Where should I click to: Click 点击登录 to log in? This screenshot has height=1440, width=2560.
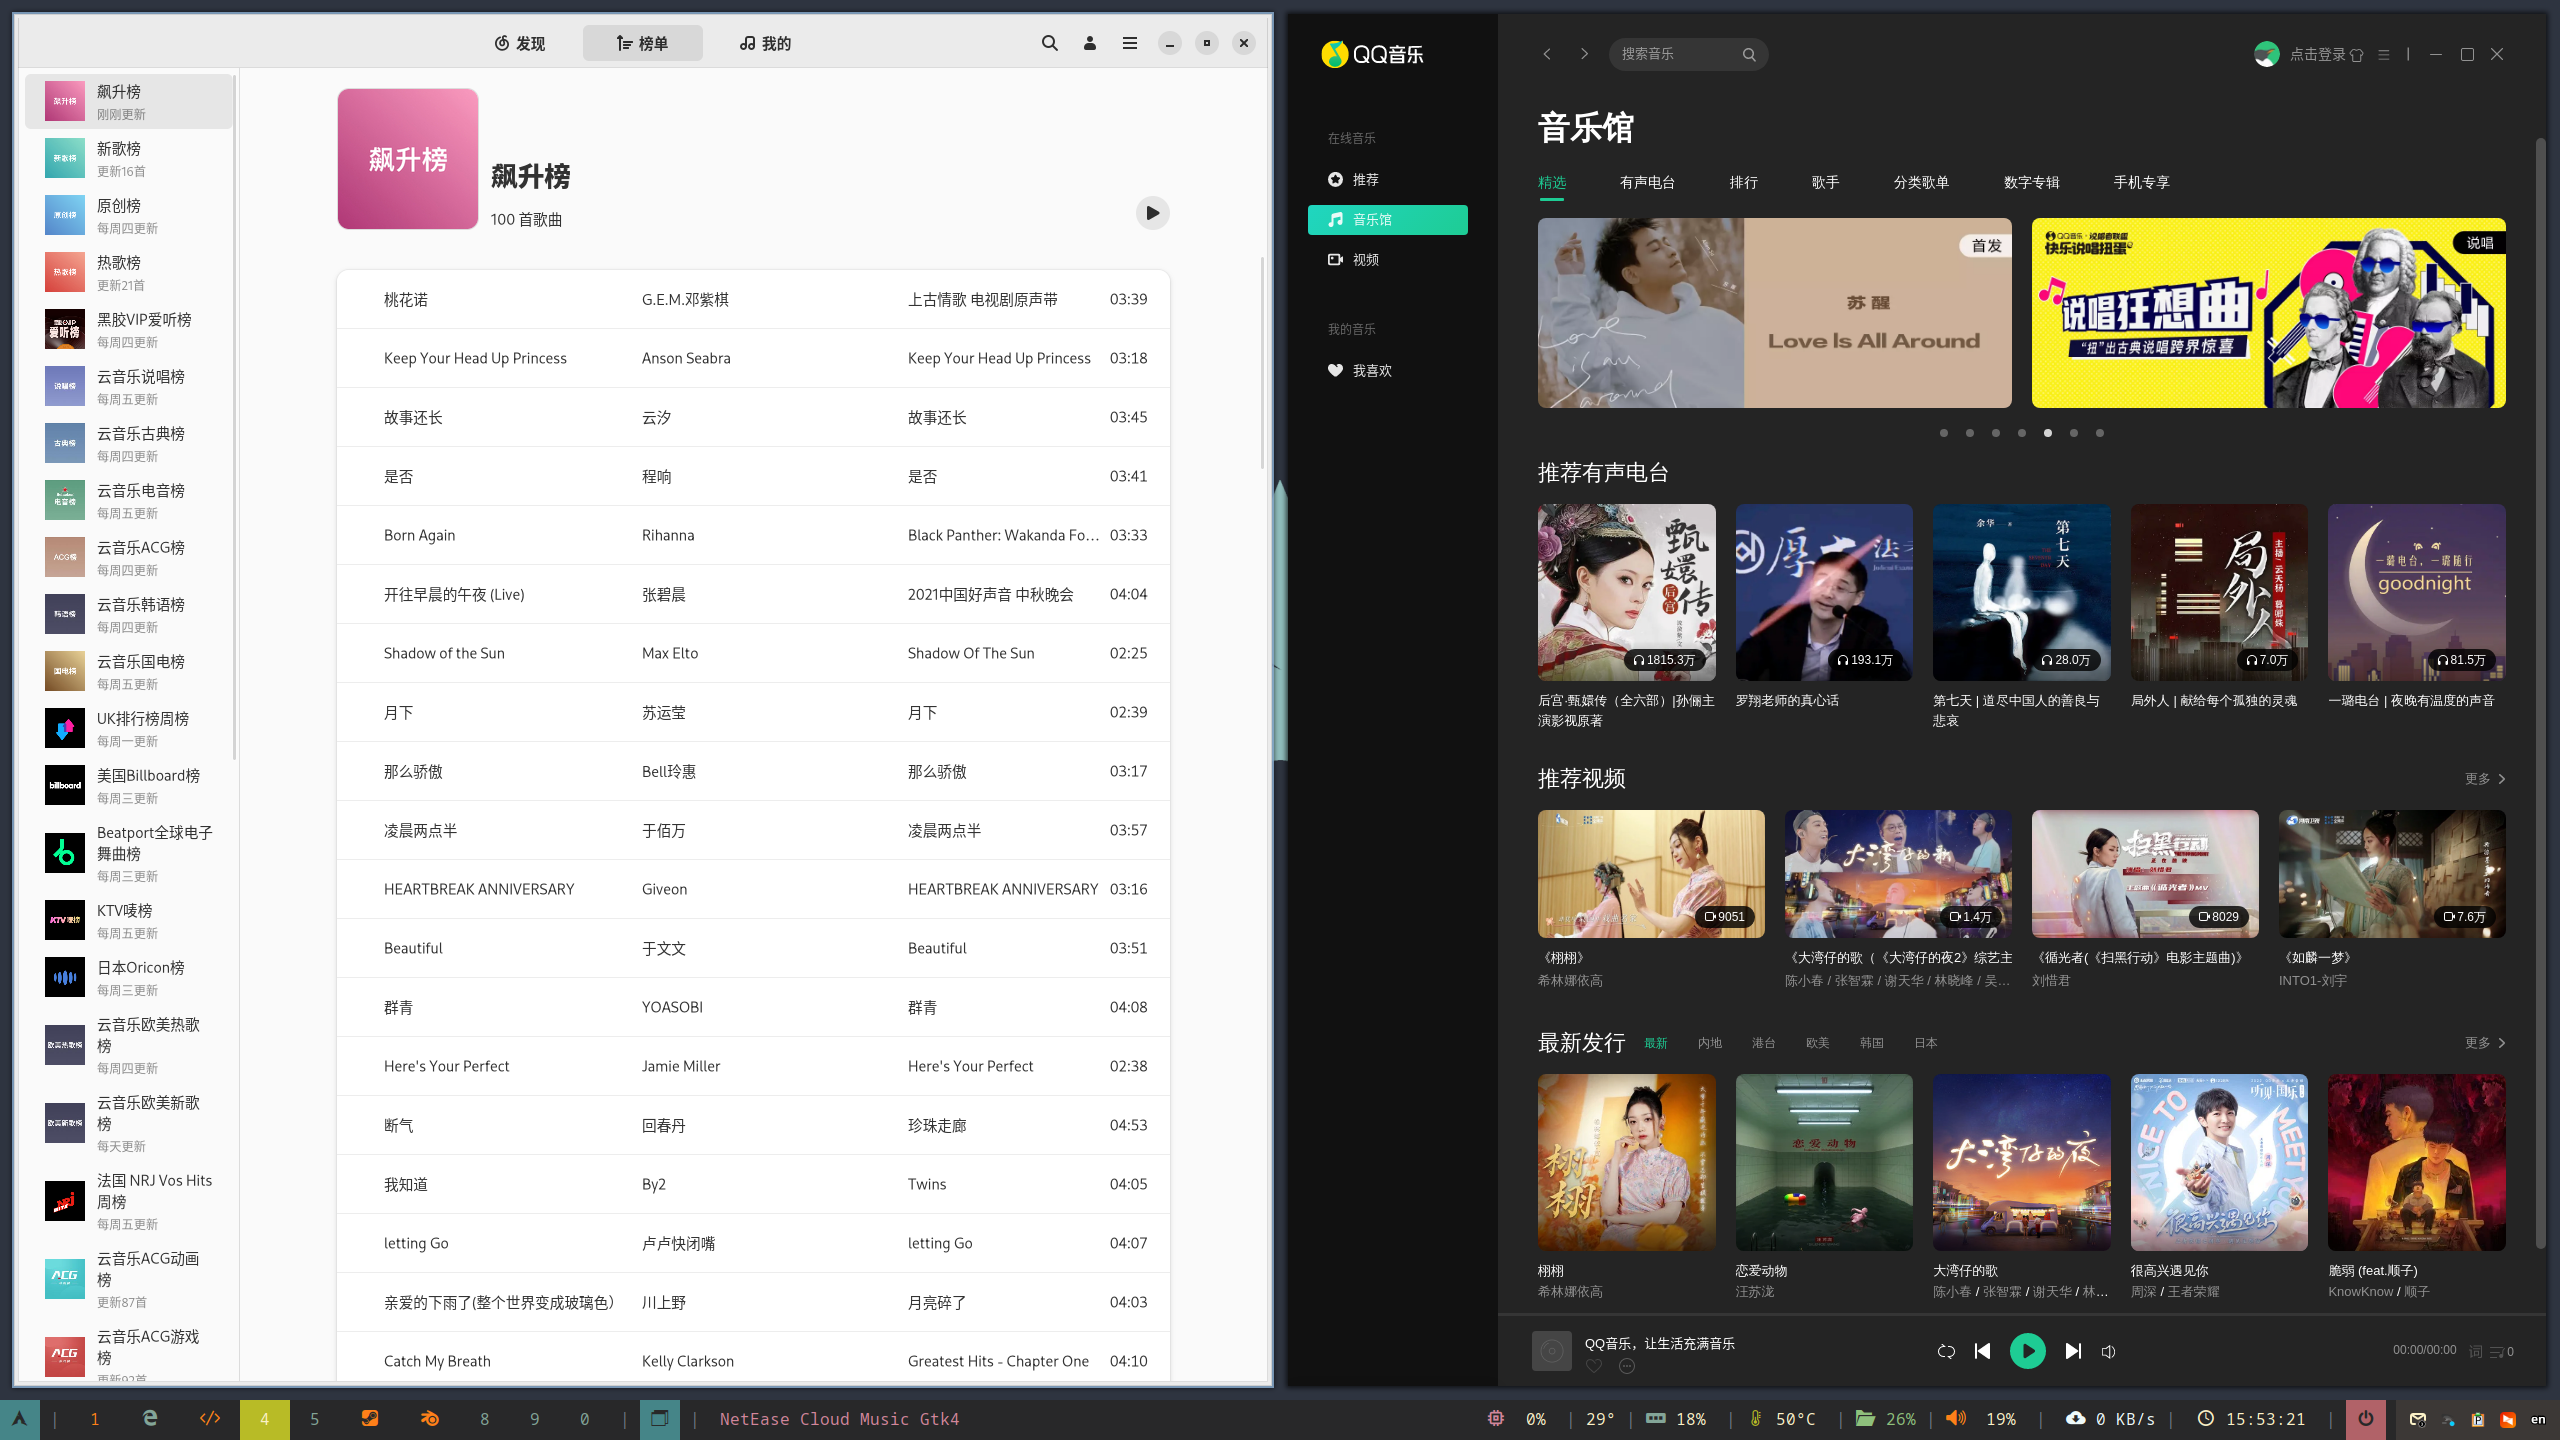tap(2317, 54)
